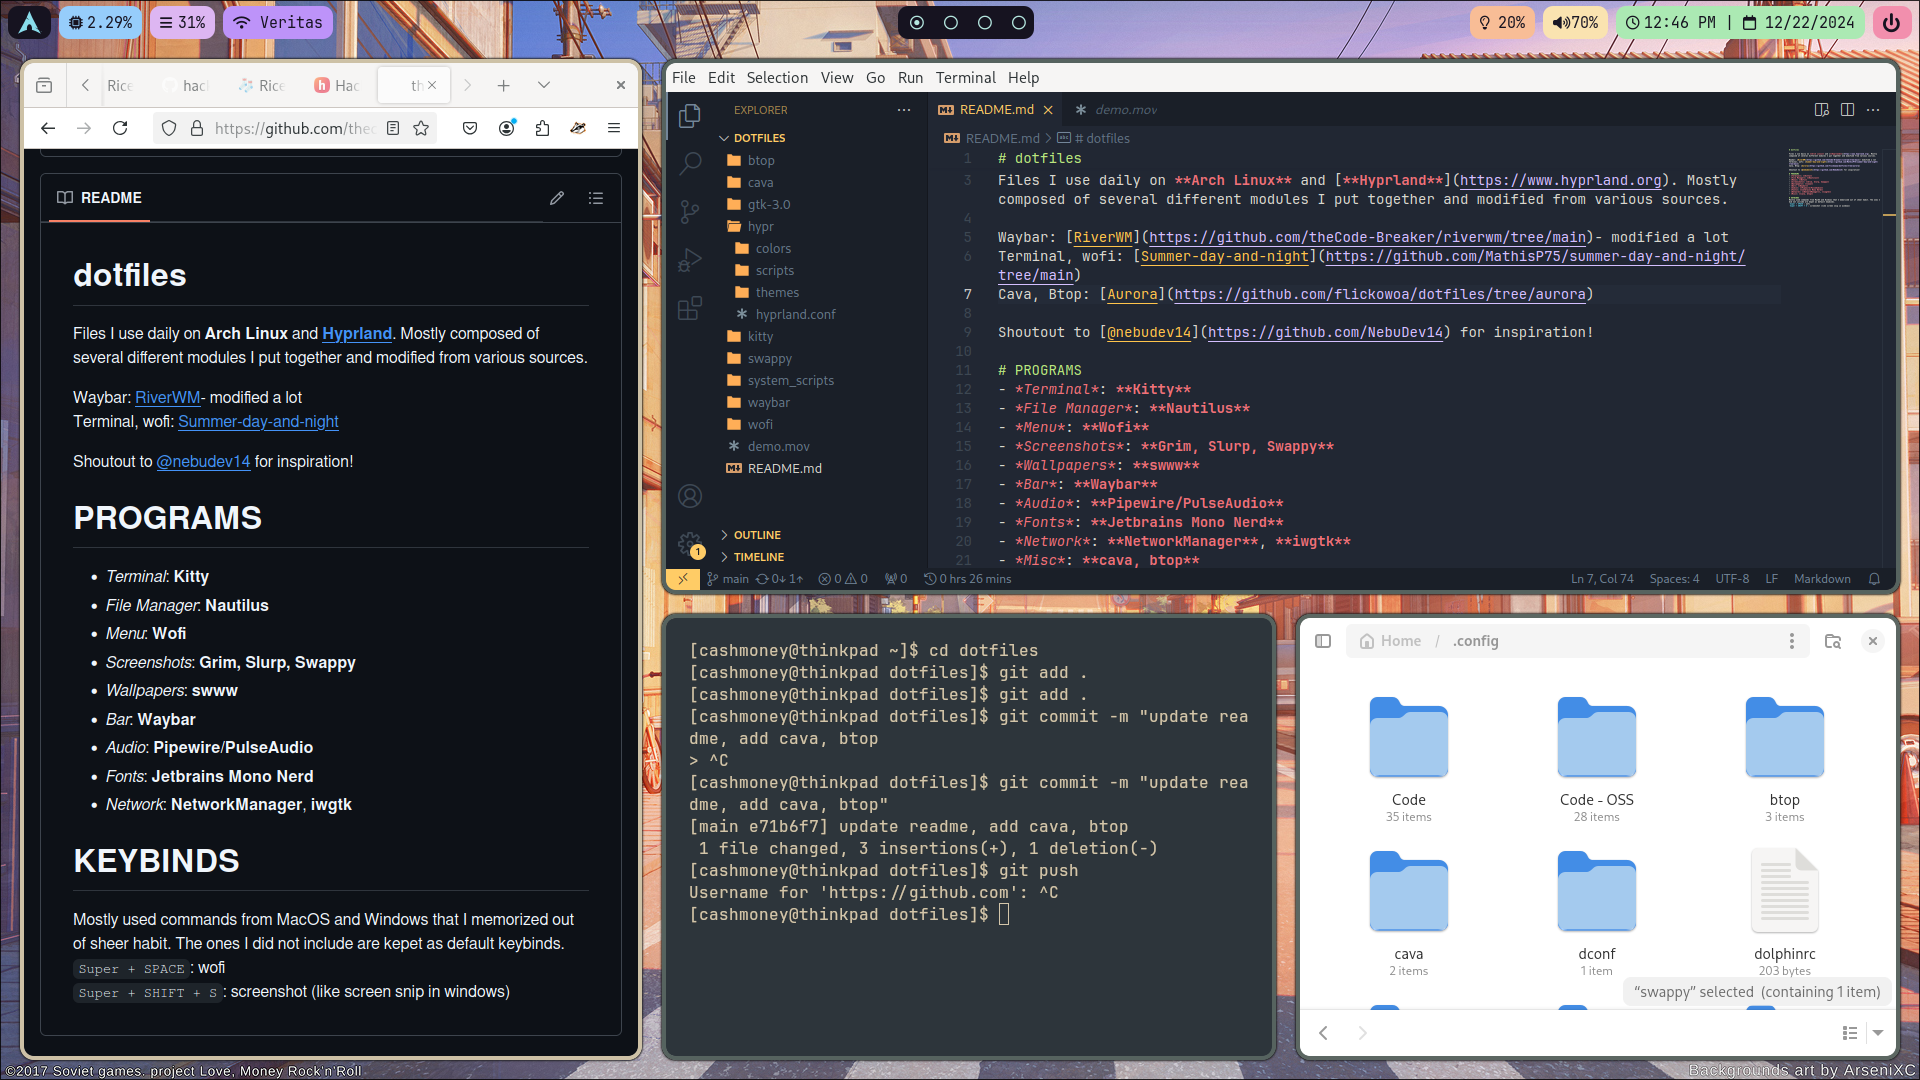Click the power button in top bar
This screenshot has height=1080, width=1920.
tap(1891, 22)
